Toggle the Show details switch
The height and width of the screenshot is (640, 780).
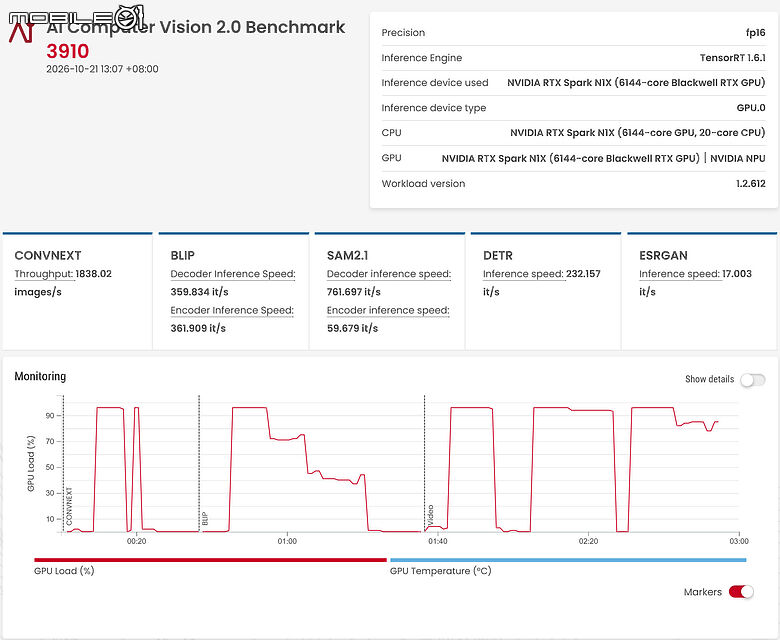coord(752,380)
